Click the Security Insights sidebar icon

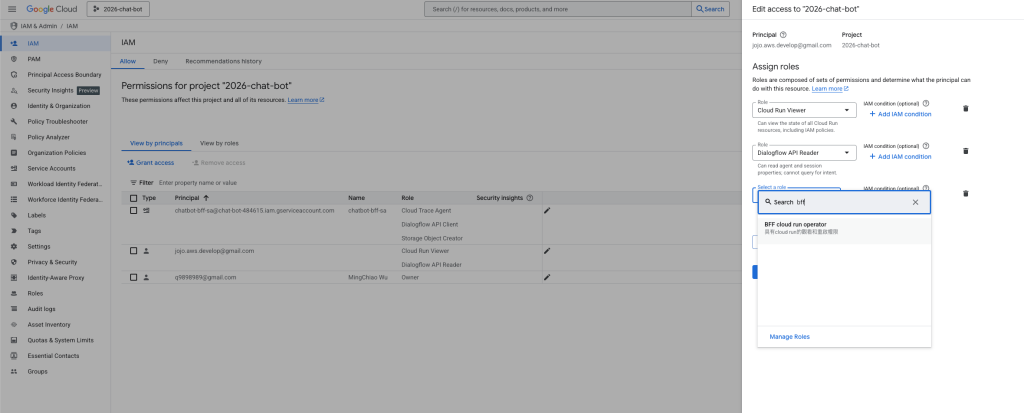click(14, 90)
